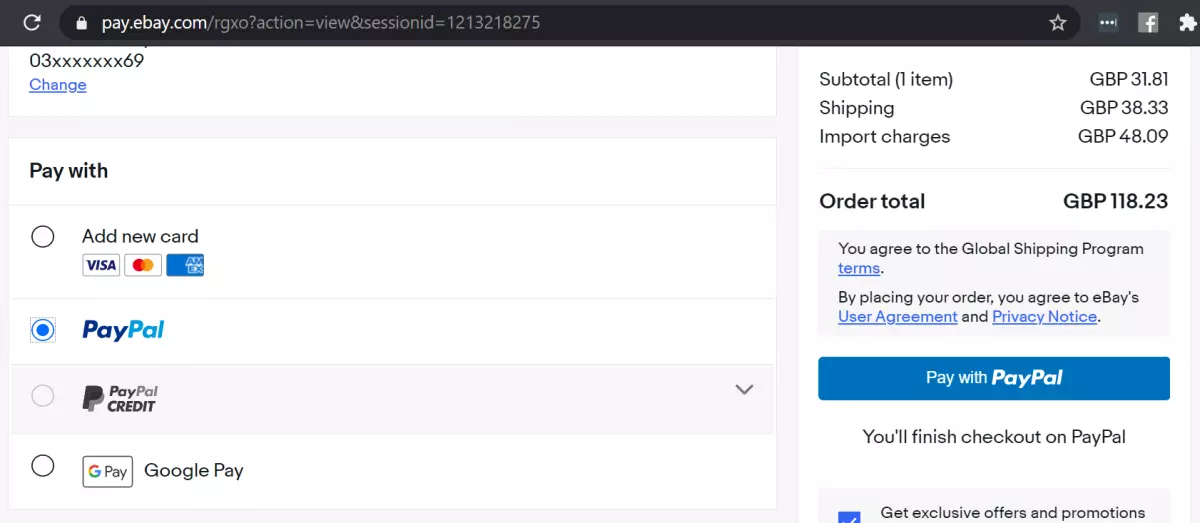Select the Add new card radio button
Image resolution: width=1200 pixels, height=523 pixels.
click(x=43, y=237)
